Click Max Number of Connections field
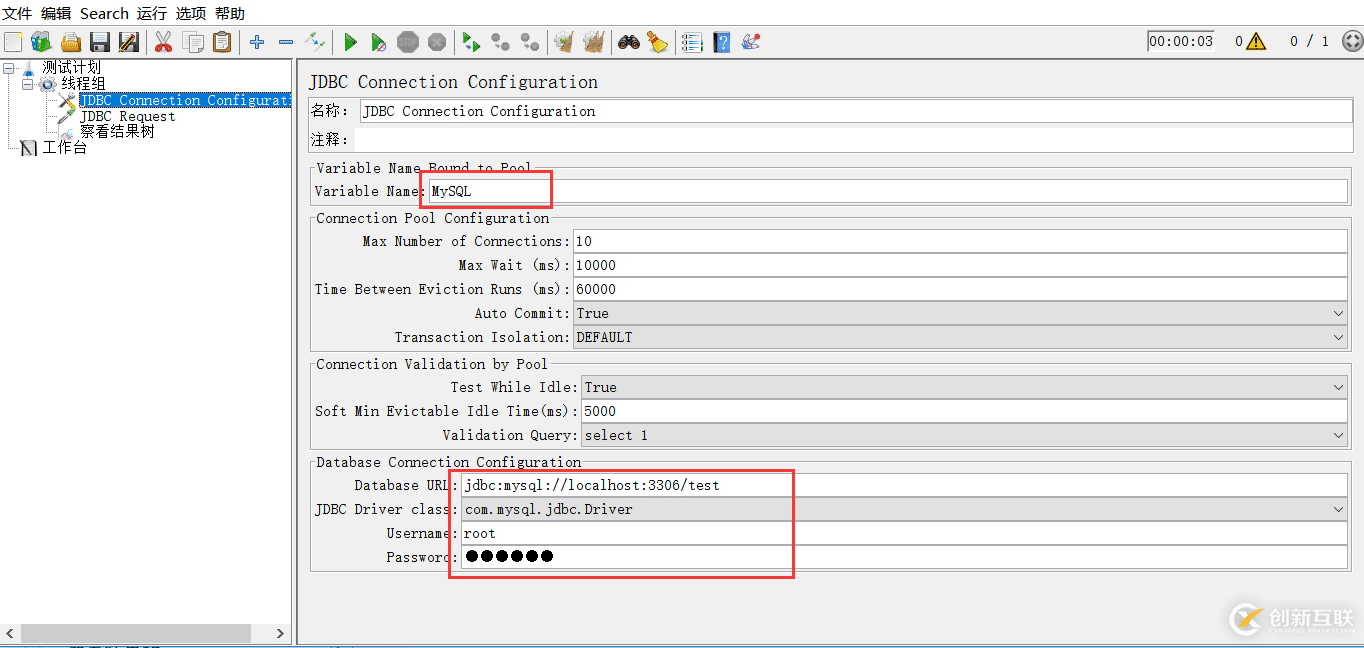Viewport: 1364px width, 648px height. coord(960,241)
